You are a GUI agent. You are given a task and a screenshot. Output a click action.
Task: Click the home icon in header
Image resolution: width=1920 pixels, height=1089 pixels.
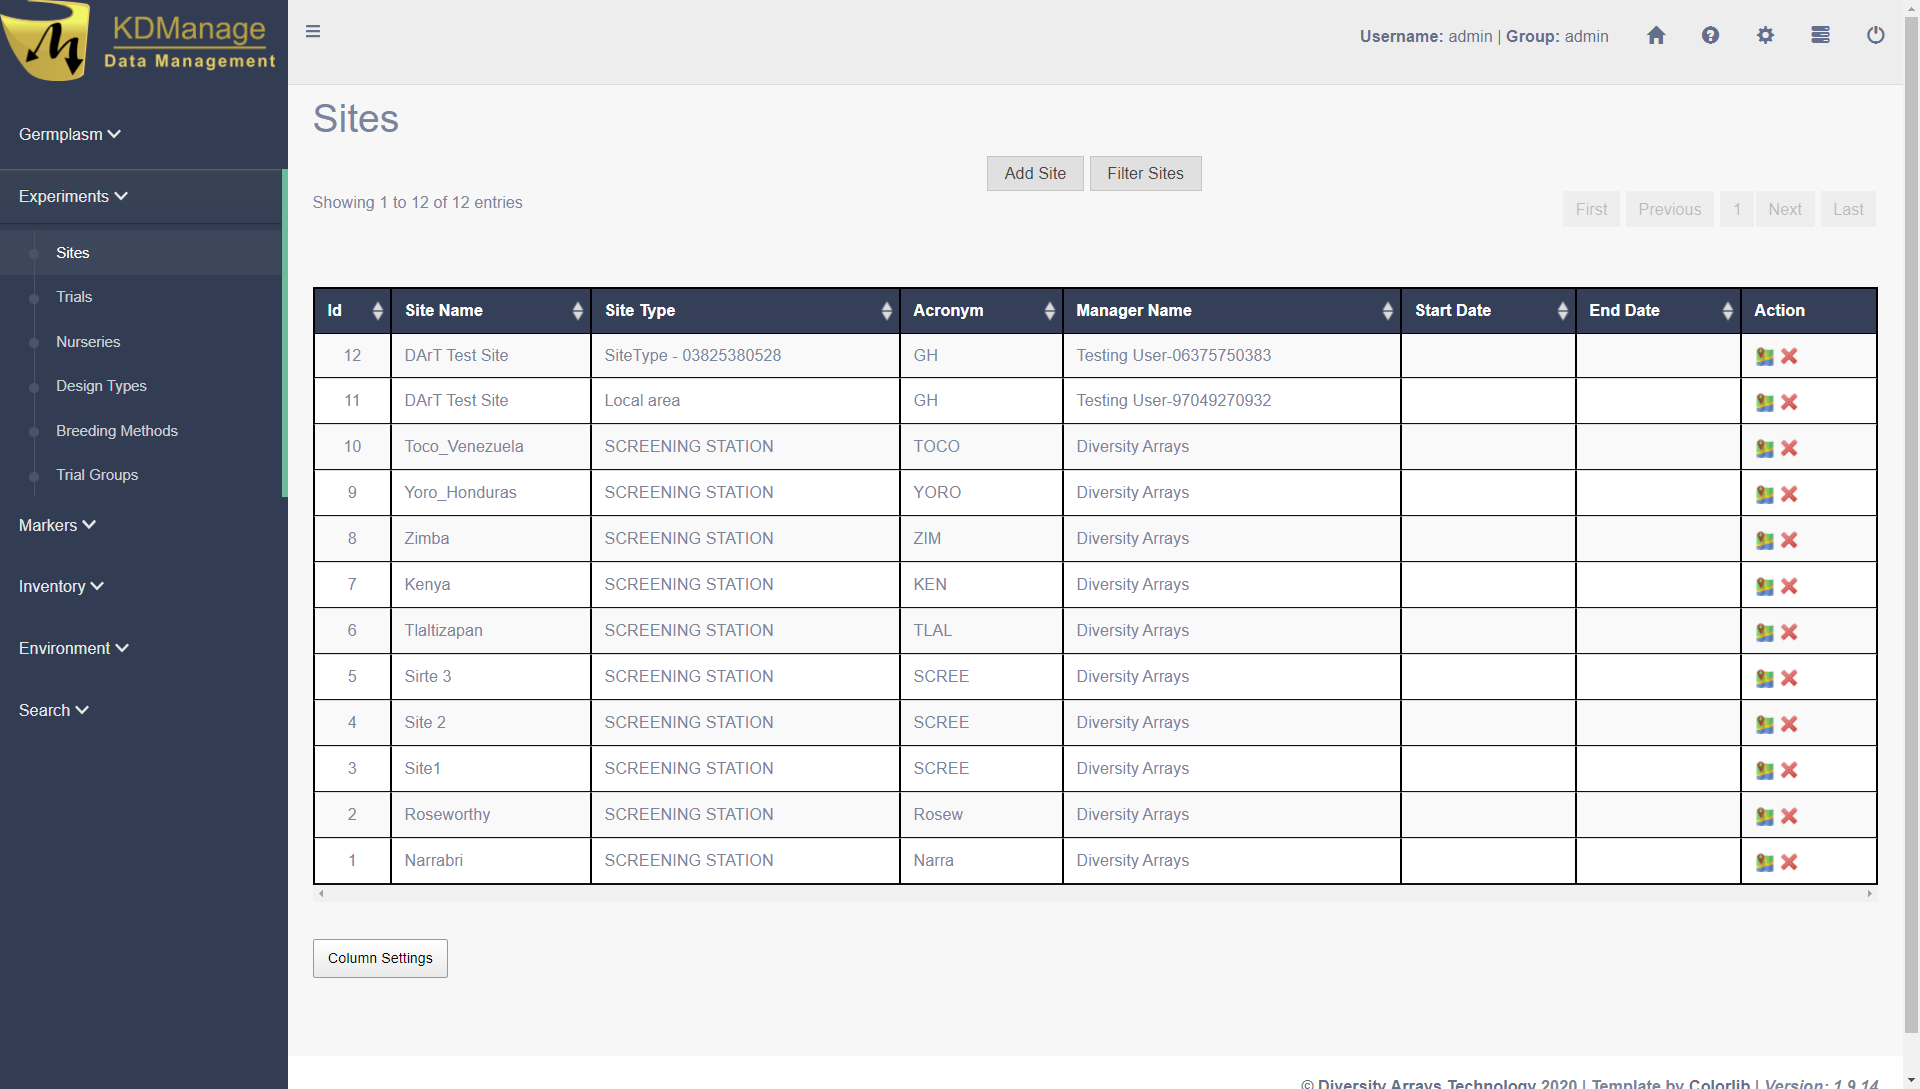pyautogui.click(x=1656, y=36)
